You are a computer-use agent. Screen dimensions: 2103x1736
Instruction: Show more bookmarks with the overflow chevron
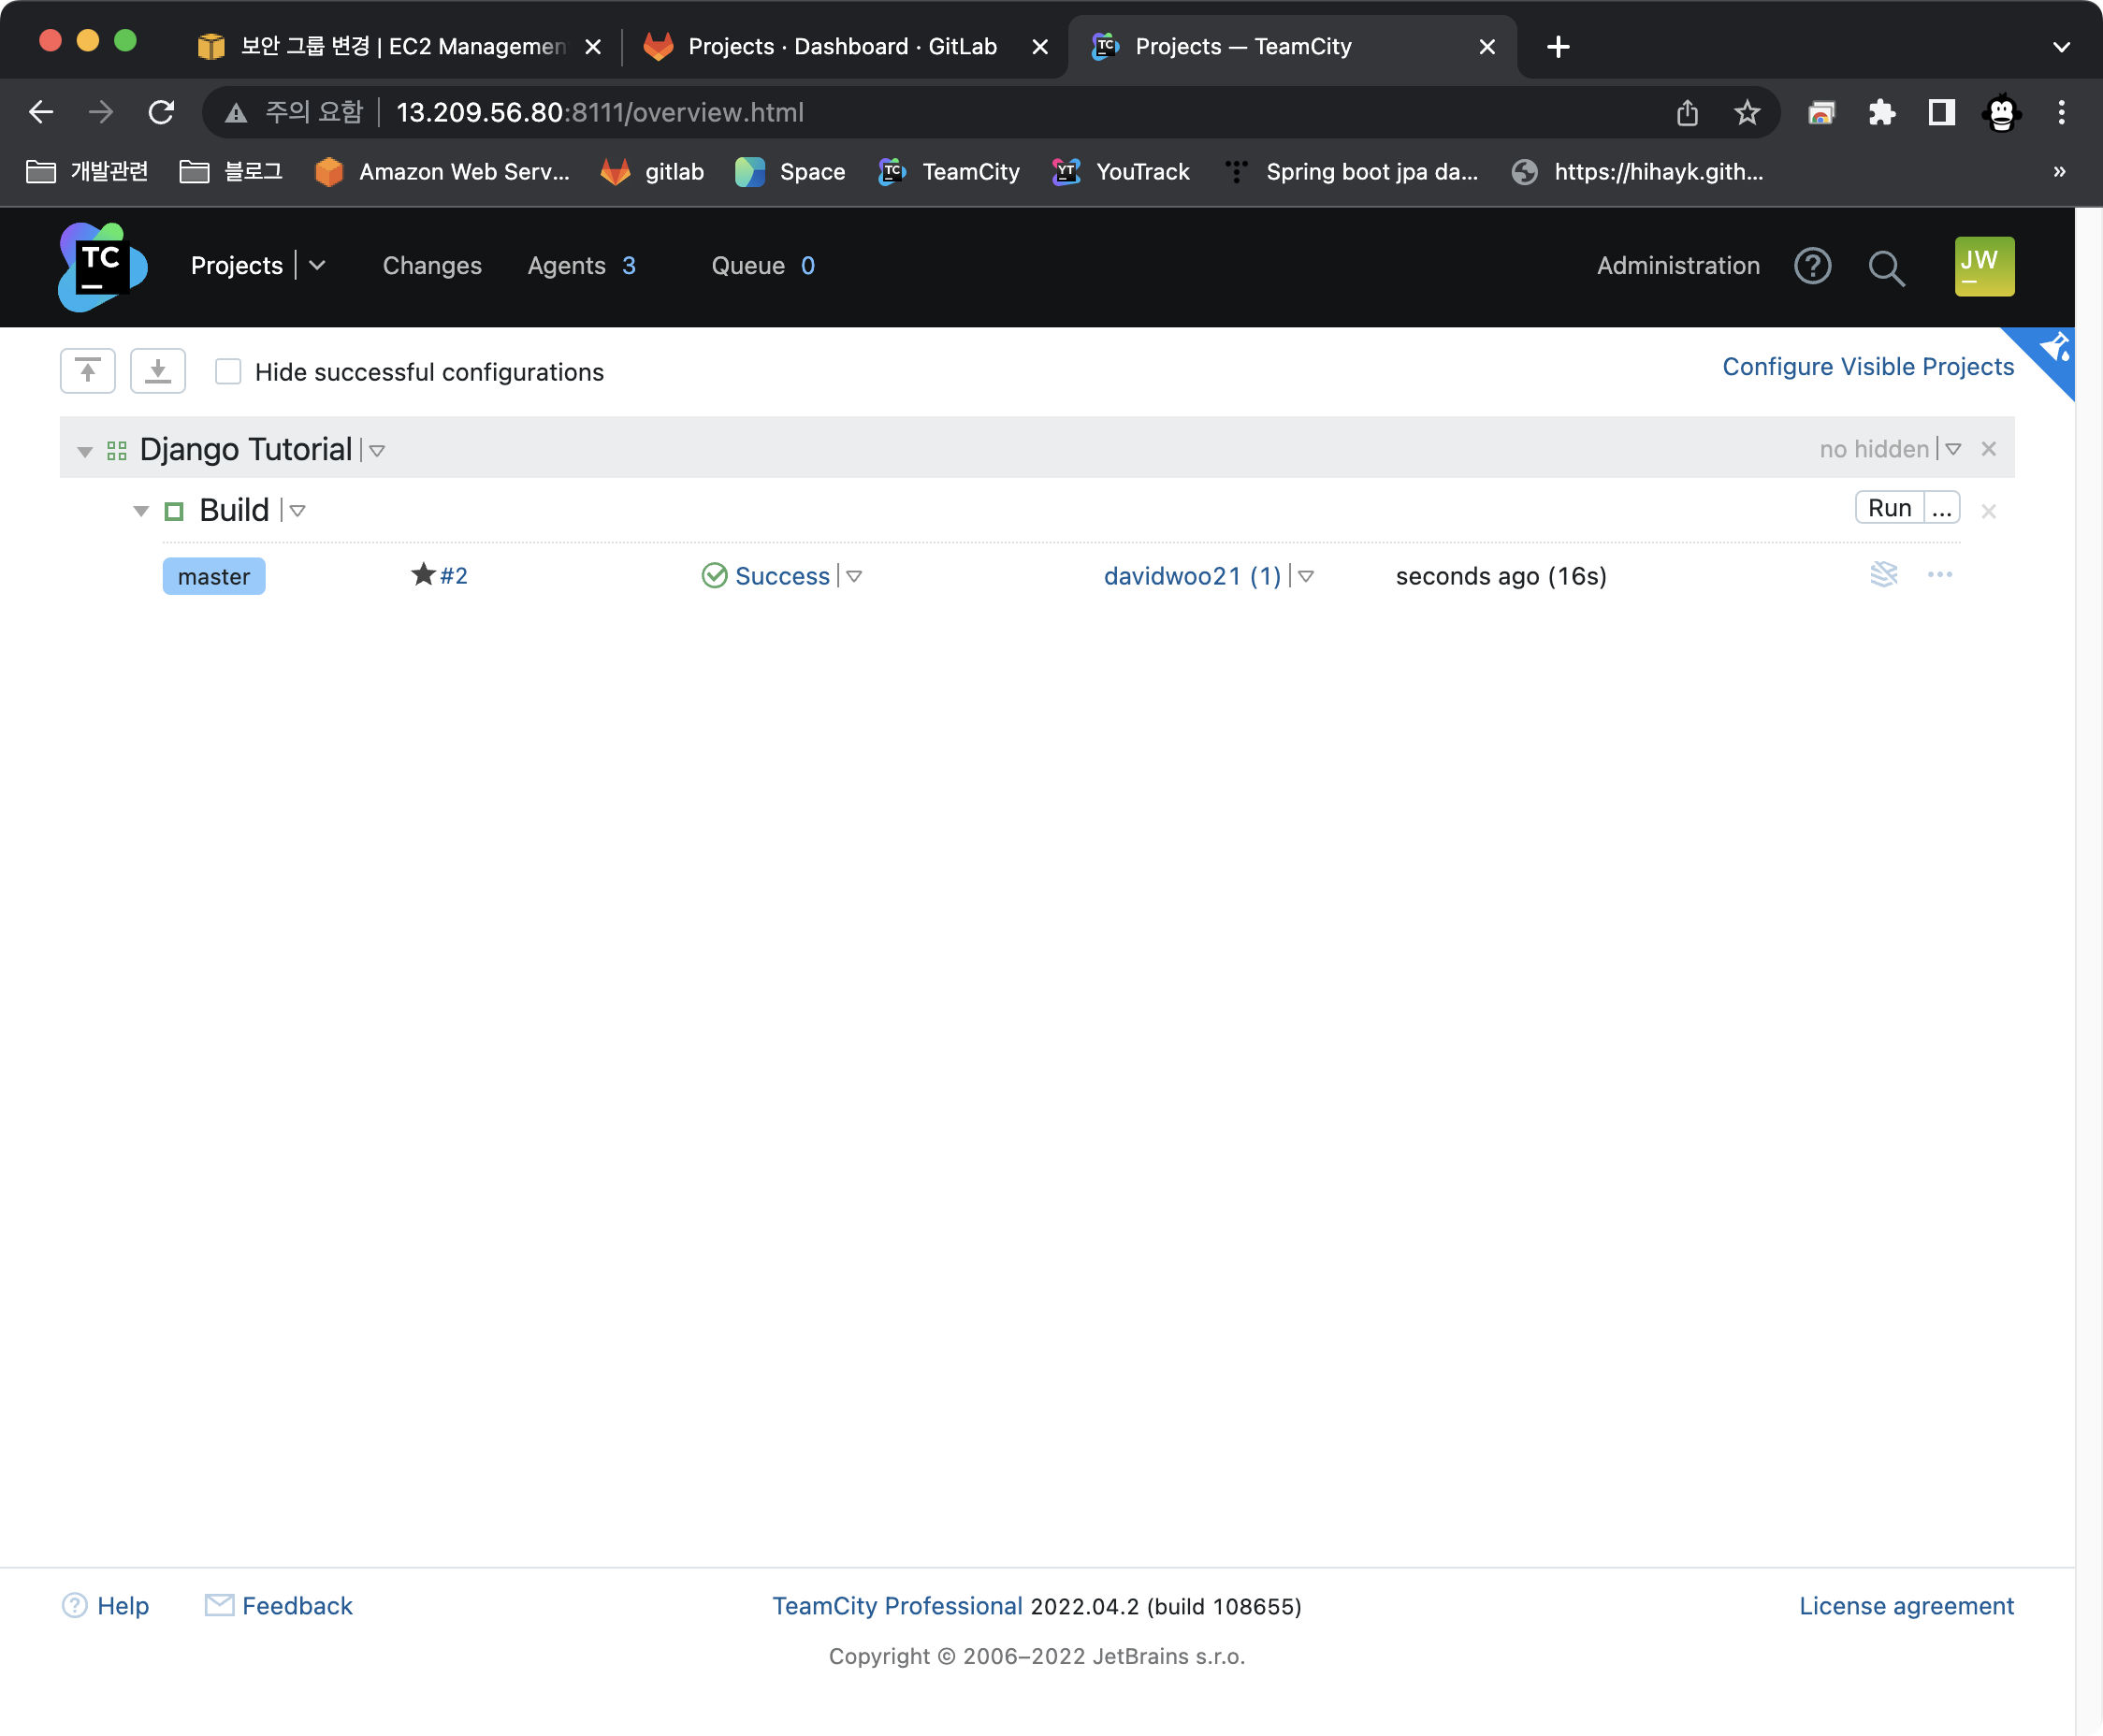2059,171
